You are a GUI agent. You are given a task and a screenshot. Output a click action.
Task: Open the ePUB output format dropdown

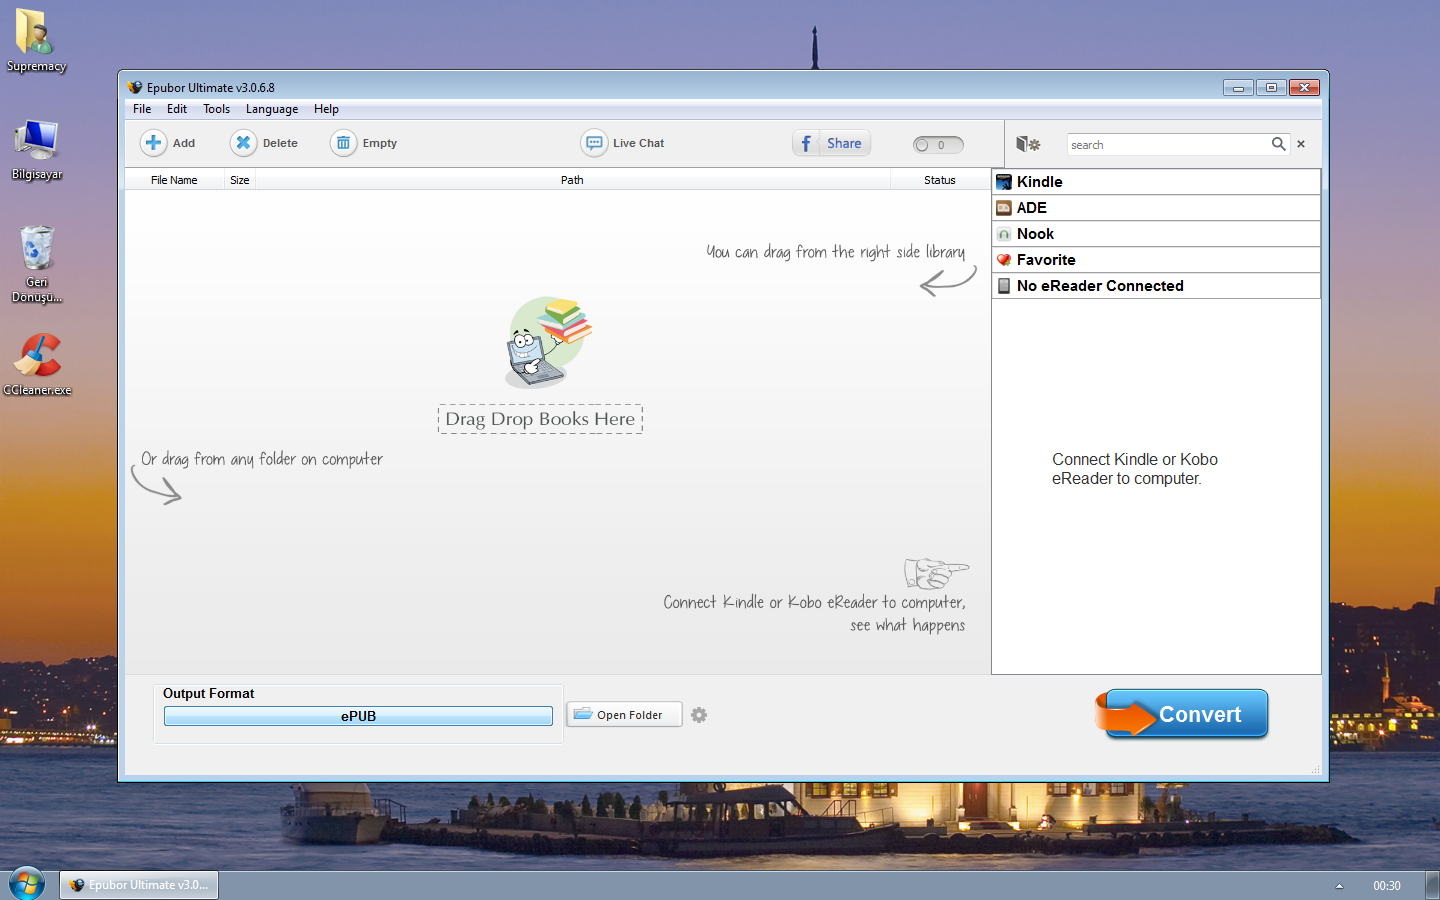pos(358,716)
